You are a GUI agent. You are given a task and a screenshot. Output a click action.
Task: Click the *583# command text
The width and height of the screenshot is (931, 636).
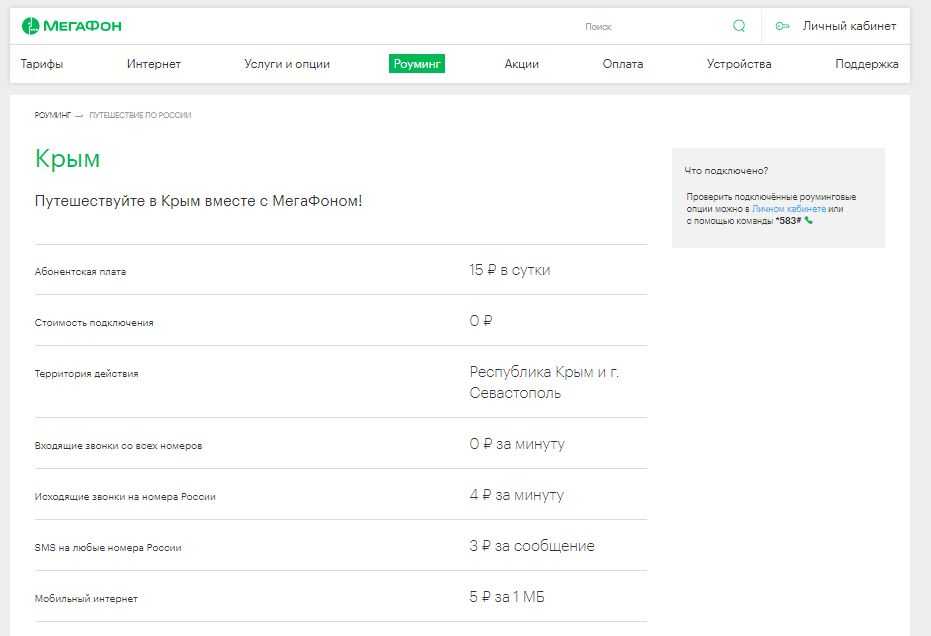pos(788,221)
